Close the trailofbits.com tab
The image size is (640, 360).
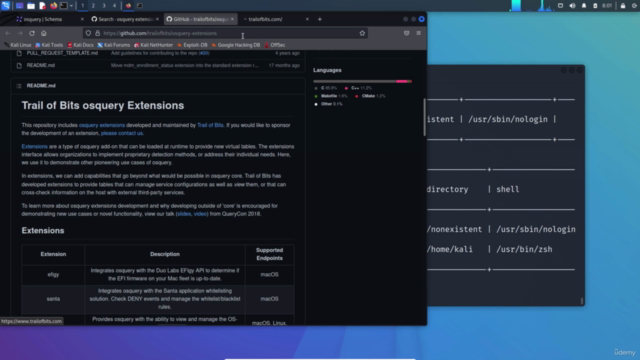click(307, 19)
